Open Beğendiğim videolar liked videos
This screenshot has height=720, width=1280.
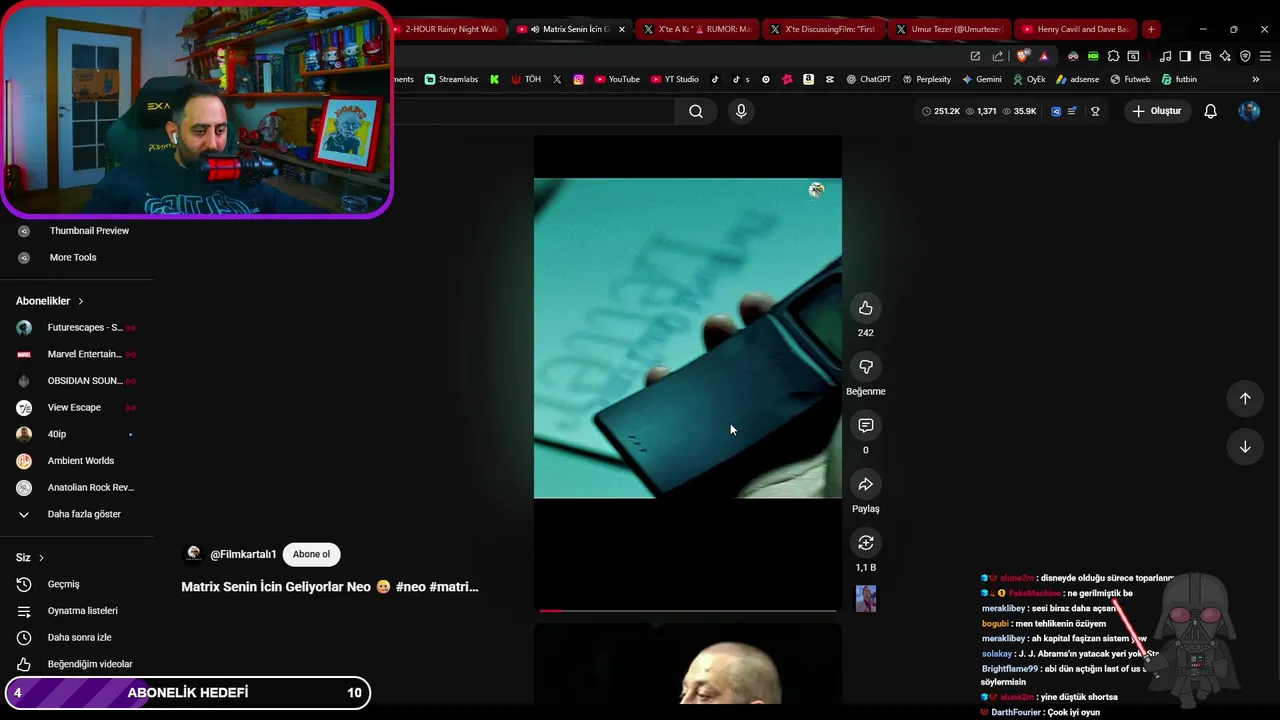pyautogui.click(x=78, y=664)
